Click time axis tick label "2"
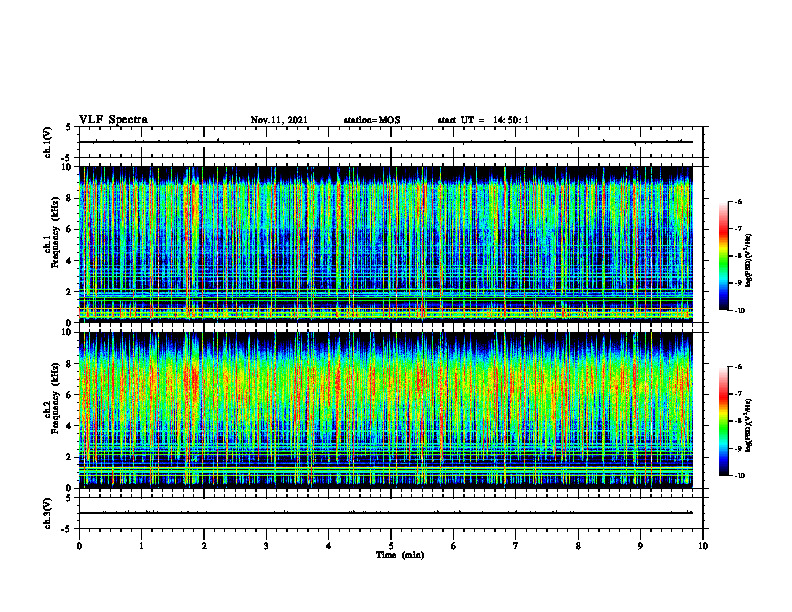 coord(204,546)
